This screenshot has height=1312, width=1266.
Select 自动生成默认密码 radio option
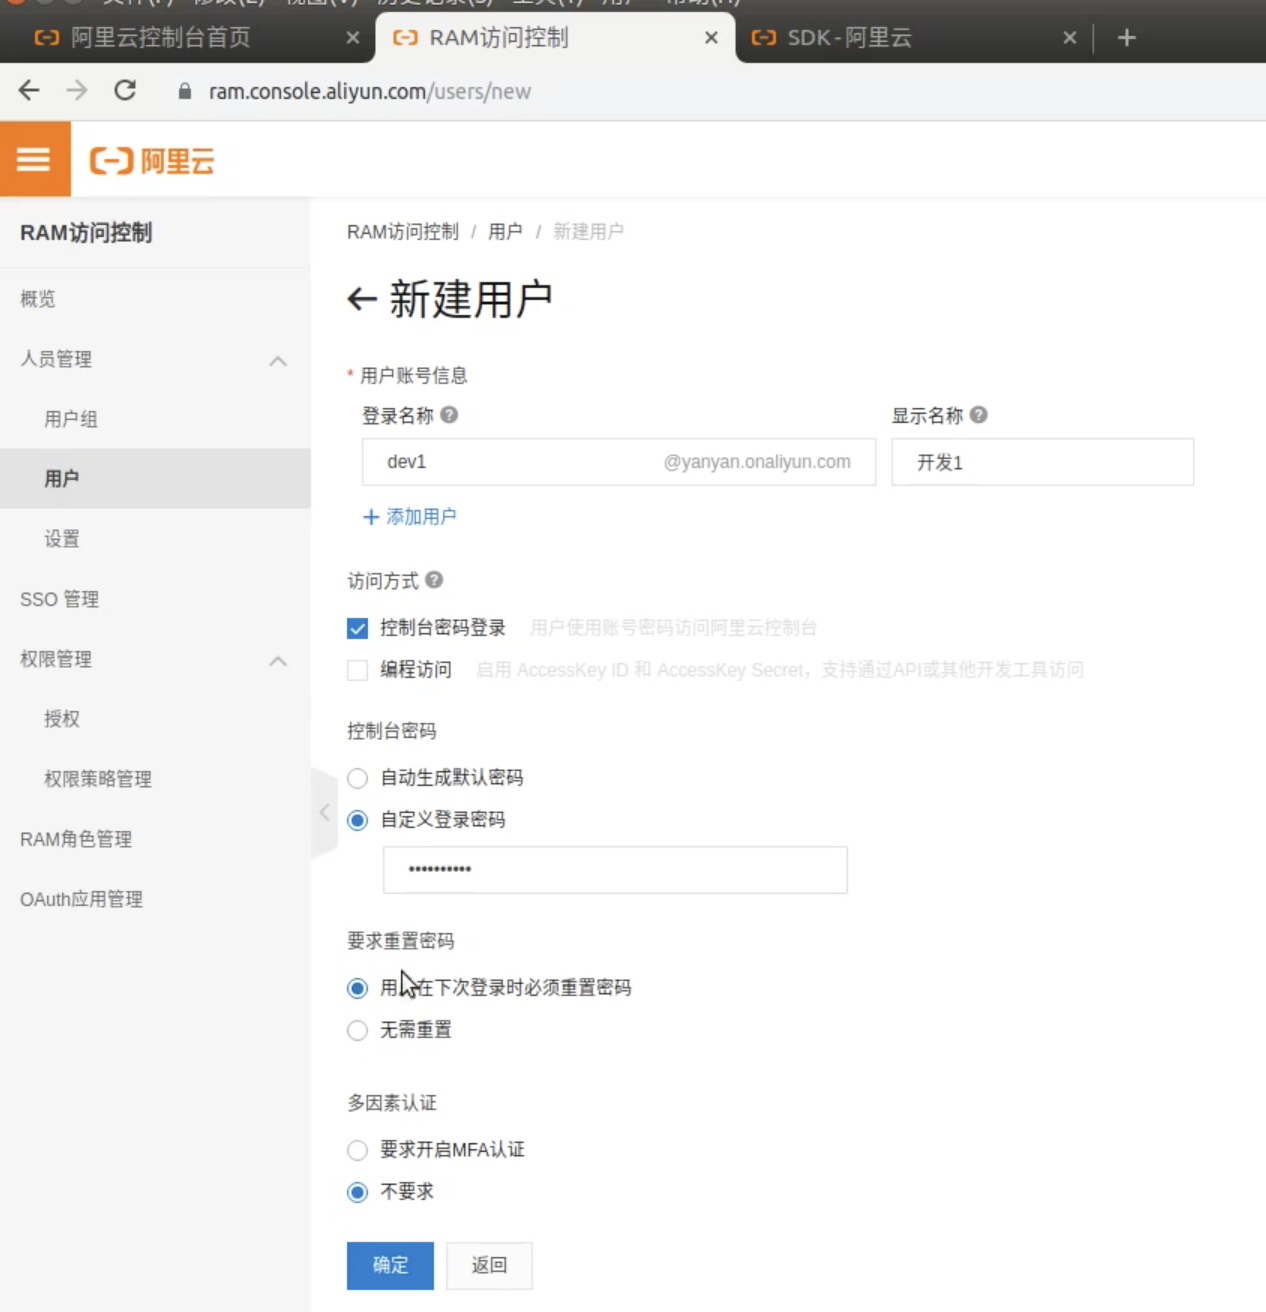pos(357,778)
